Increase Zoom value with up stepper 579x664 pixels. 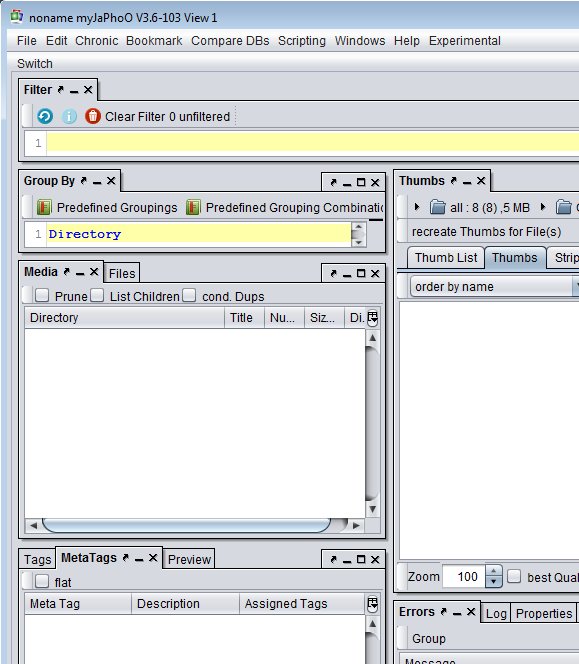pyautogui.click(x=493, y=572)
